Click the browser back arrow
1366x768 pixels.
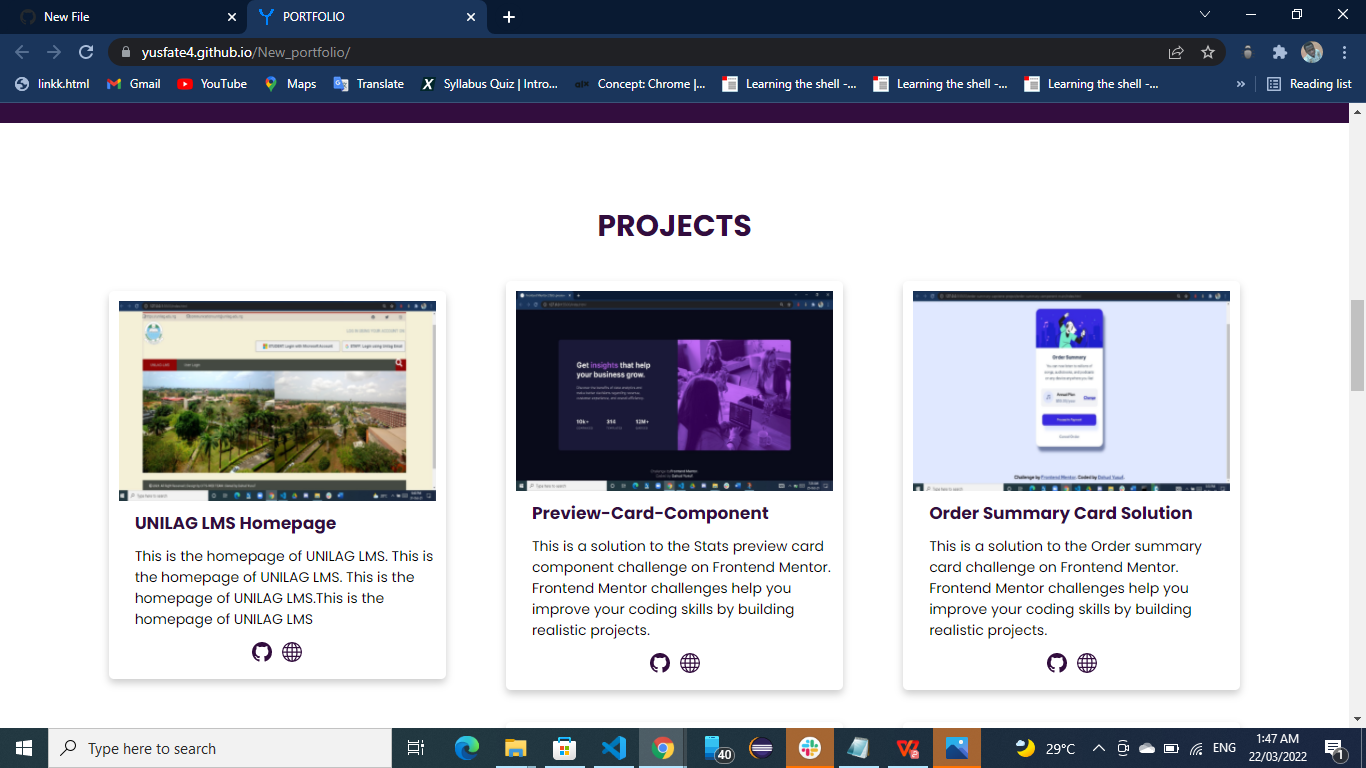pos(22,52)
